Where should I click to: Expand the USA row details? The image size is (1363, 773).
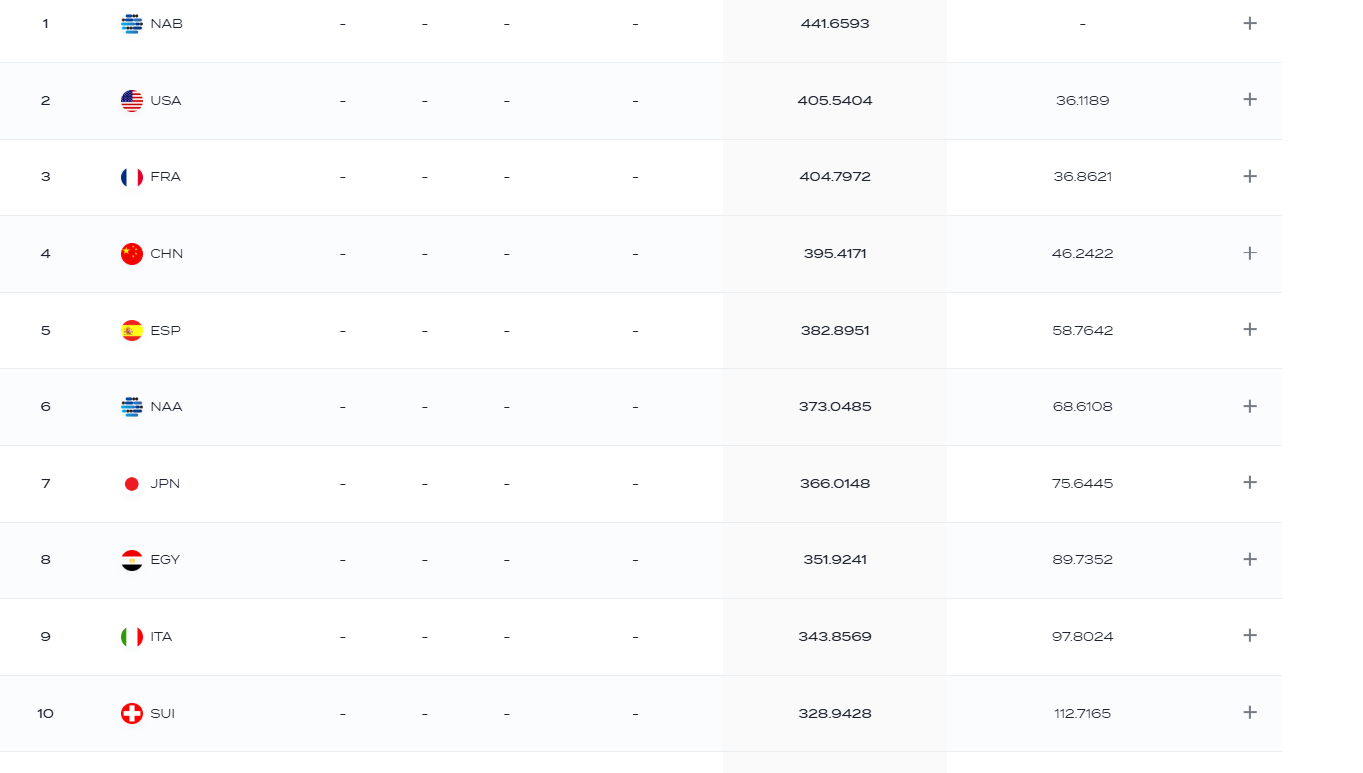pos(1249,99)
